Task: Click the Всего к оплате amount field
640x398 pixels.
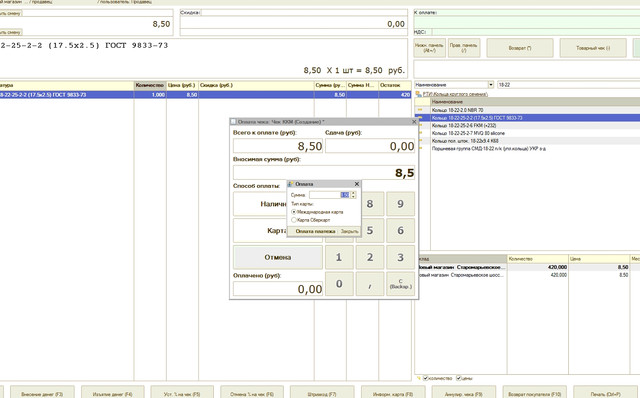Action: pyautogui.click(x=278, y=146)
